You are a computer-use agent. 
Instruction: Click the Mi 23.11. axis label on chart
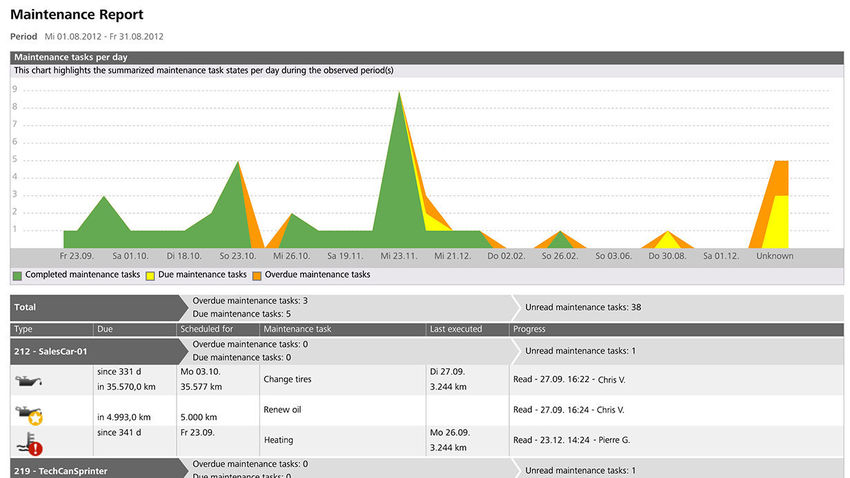click(399, 256)
